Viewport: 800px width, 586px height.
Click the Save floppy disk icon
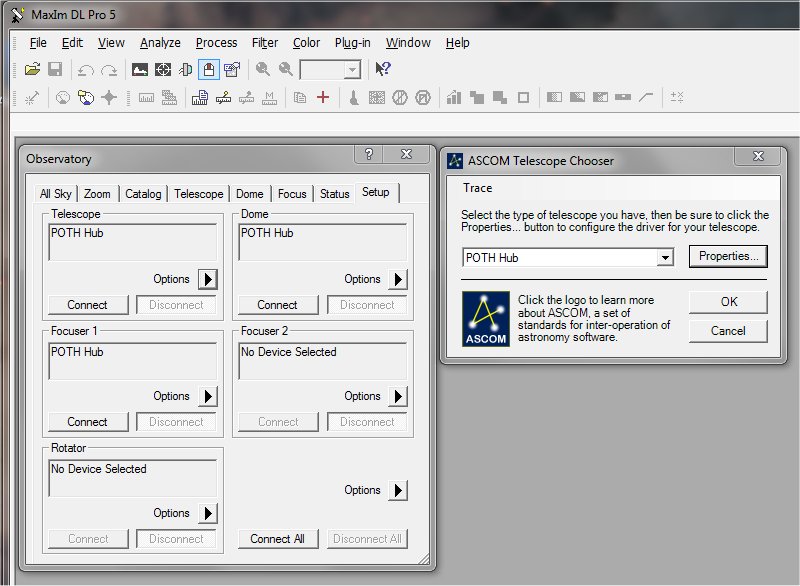(55, 69)
